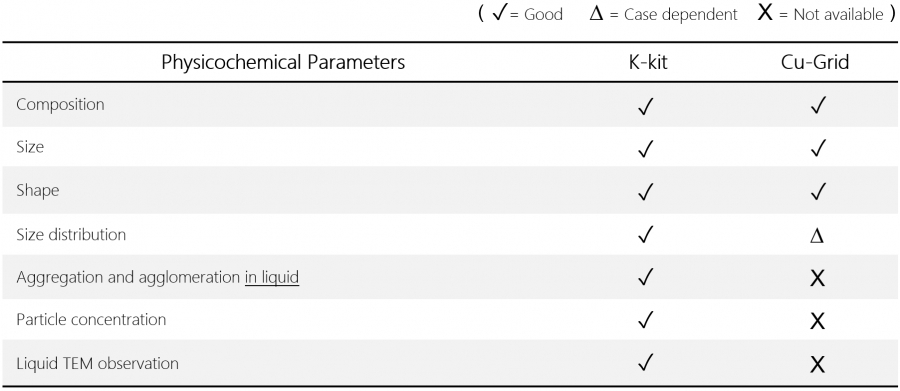
Task: Select the Cu-Grid column header
Action: click(x=815, y=62)
